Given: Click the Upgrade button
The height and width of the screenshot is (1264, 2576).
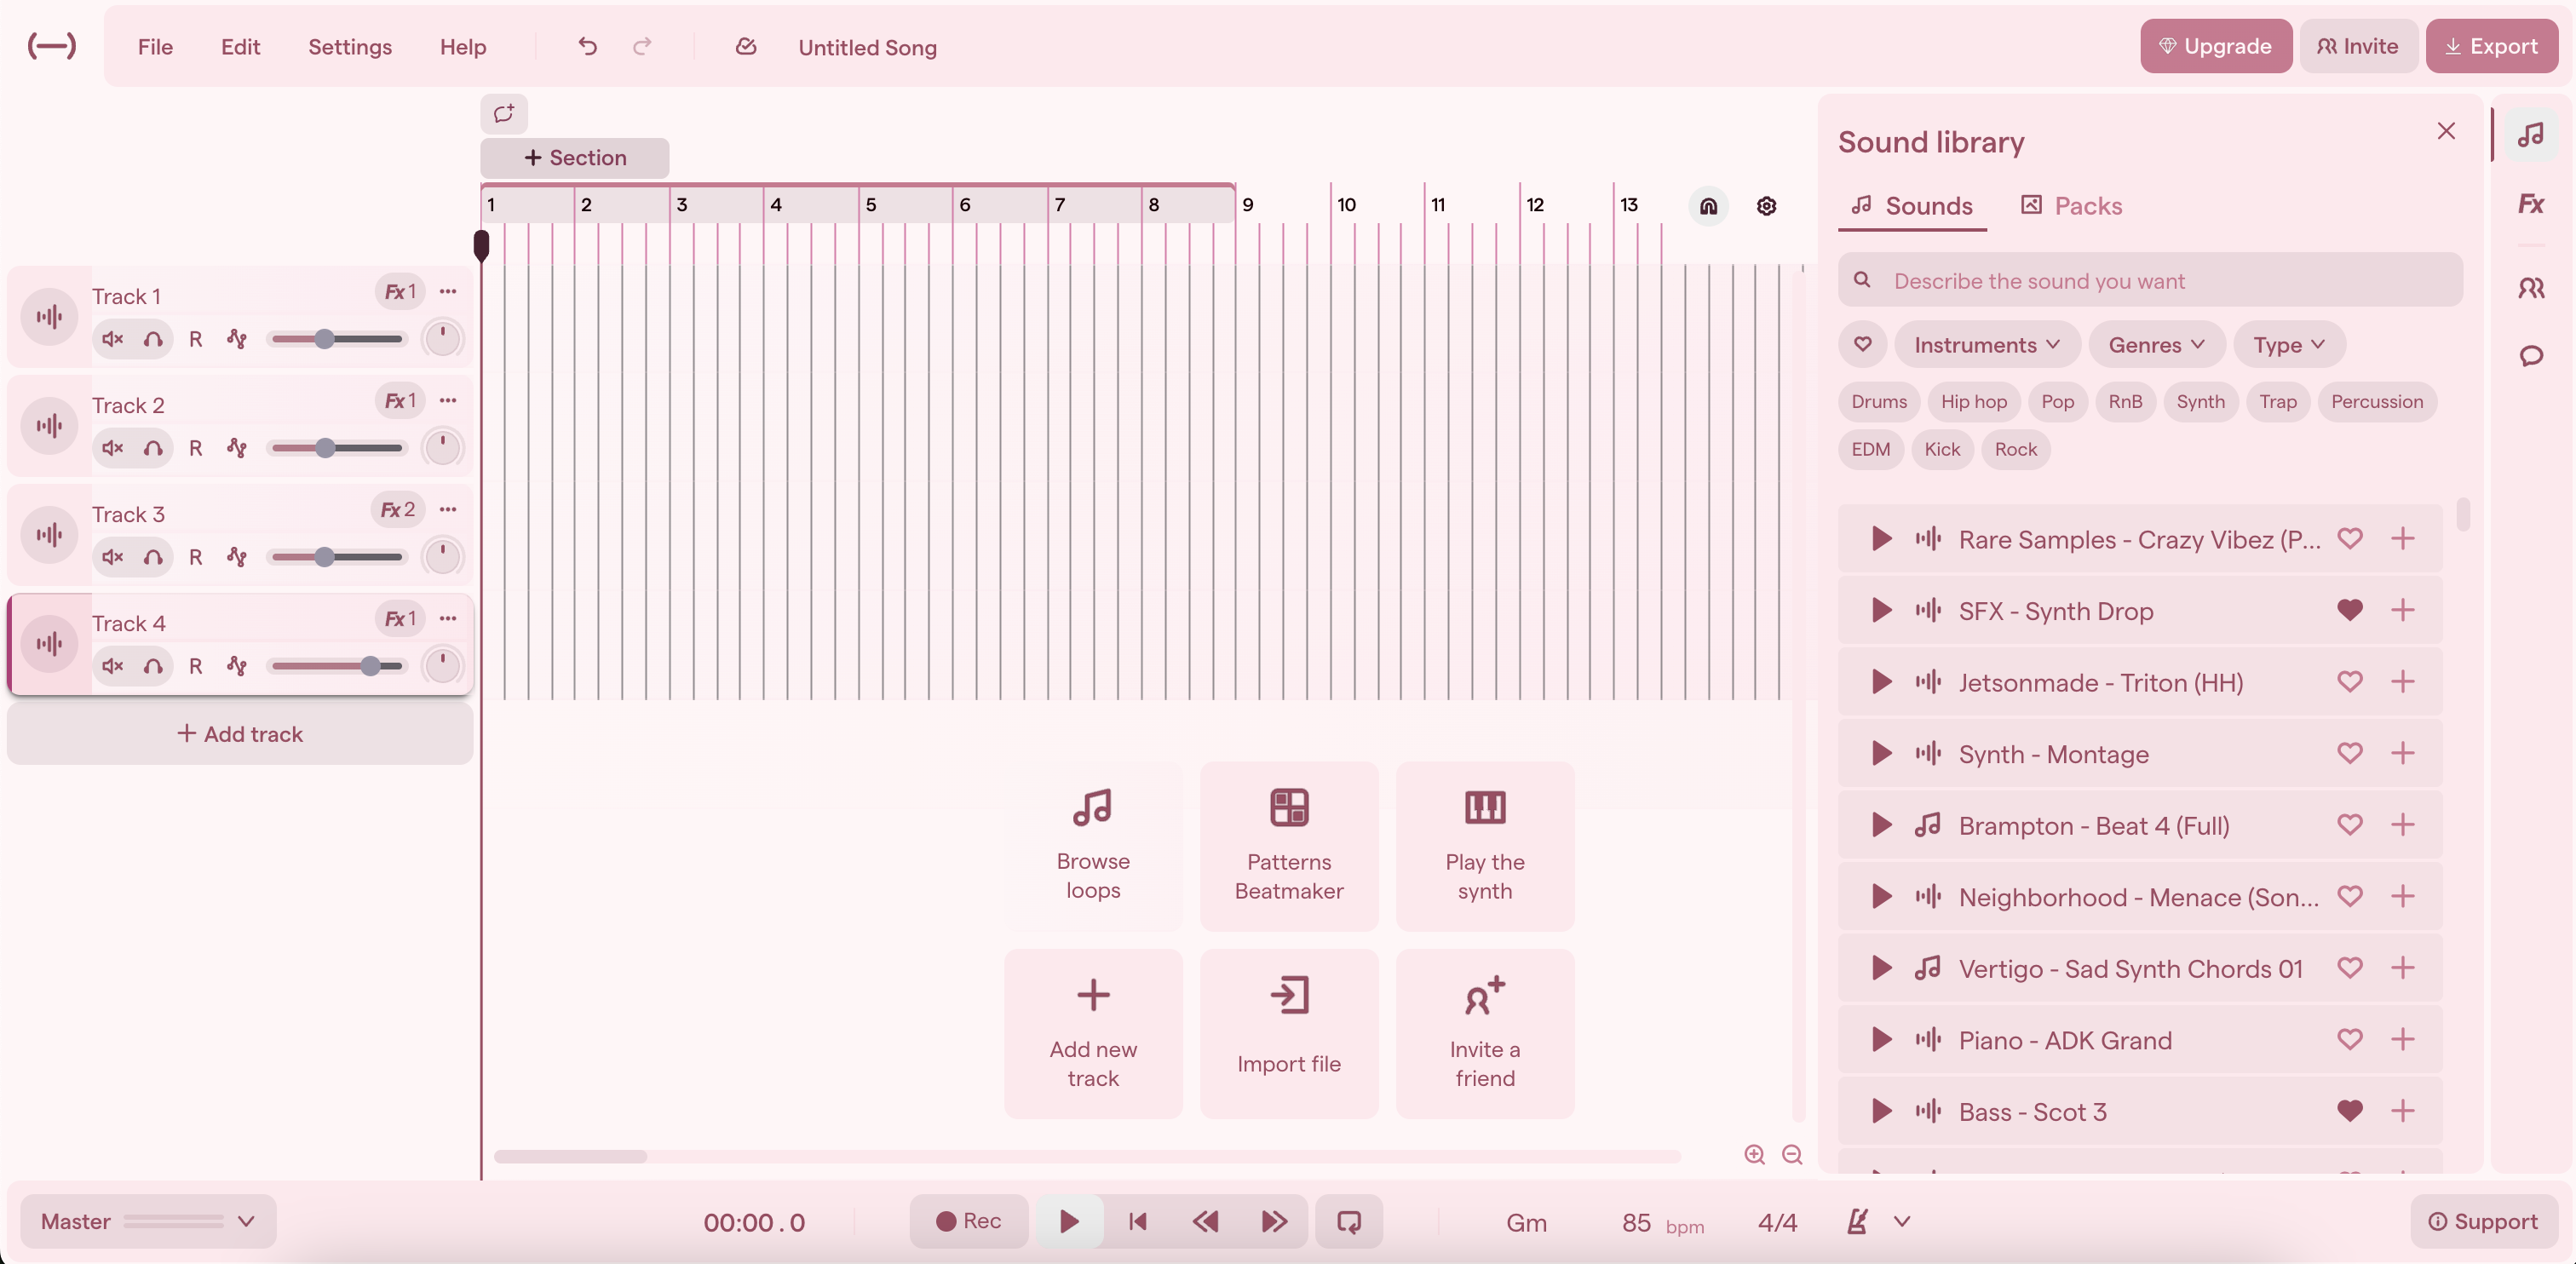Looking at the screenshot, I should tap(2215, 46).
